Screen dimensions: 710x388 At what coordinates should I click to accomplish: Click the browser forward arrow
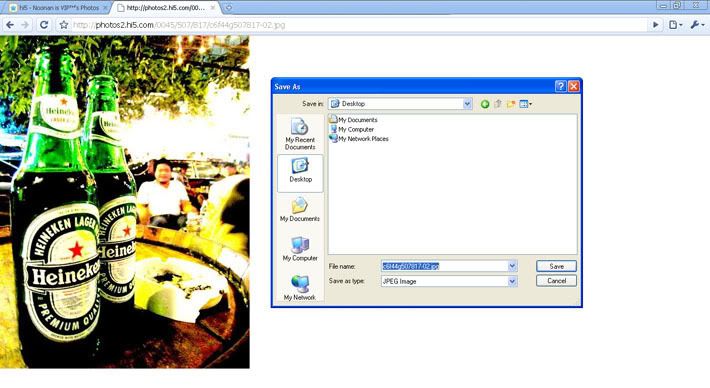[x=25, y=25]
